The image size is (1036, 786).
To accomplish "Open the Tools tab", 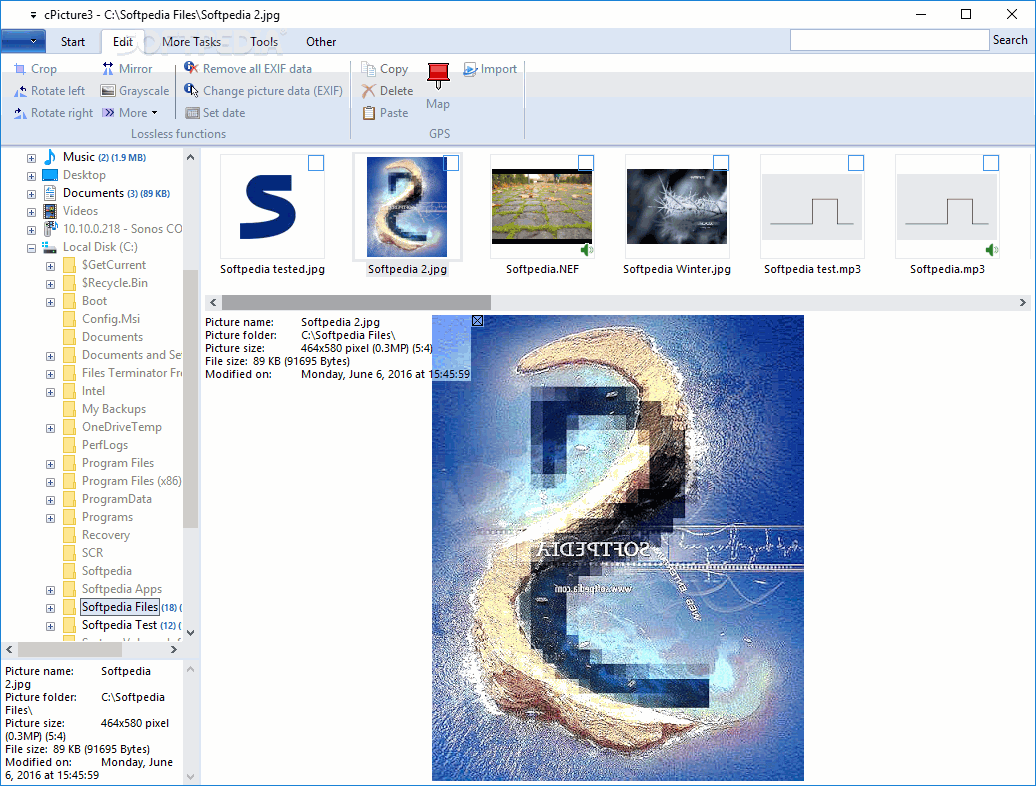I will pos(264,42).
